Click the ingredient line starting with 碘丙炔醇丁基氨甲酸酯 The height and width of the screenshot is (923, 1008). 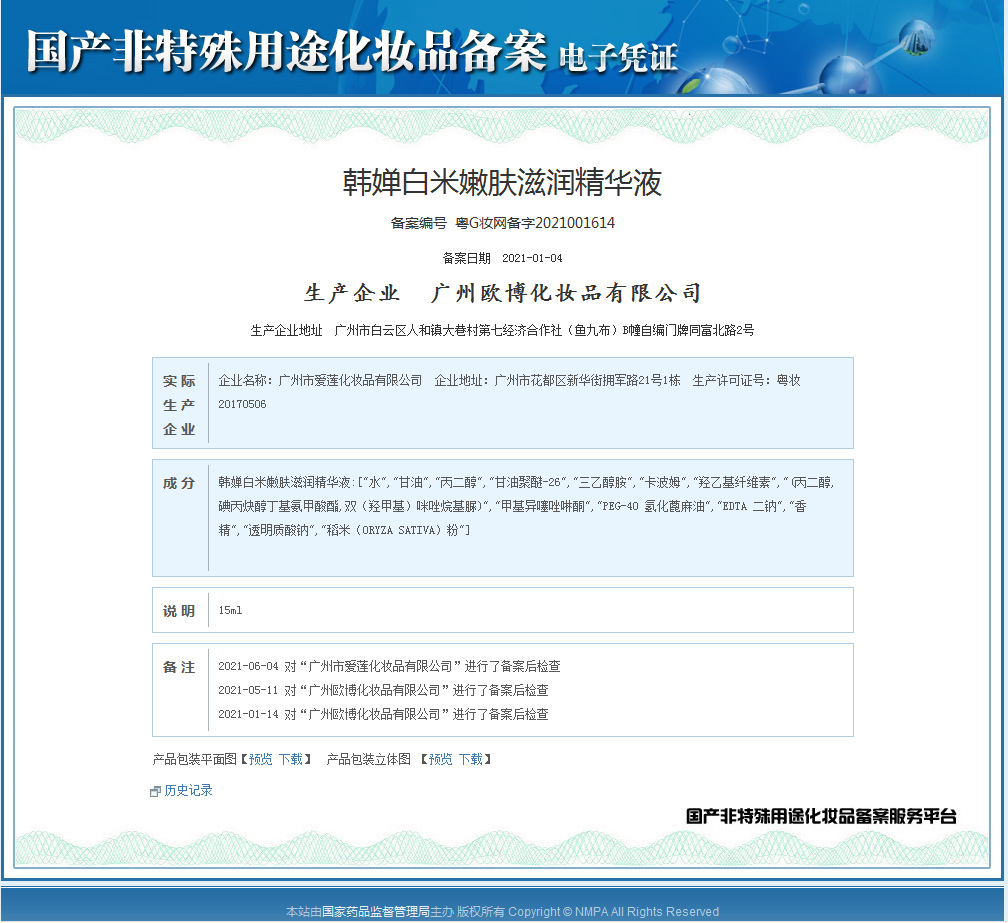click(512, 506)
